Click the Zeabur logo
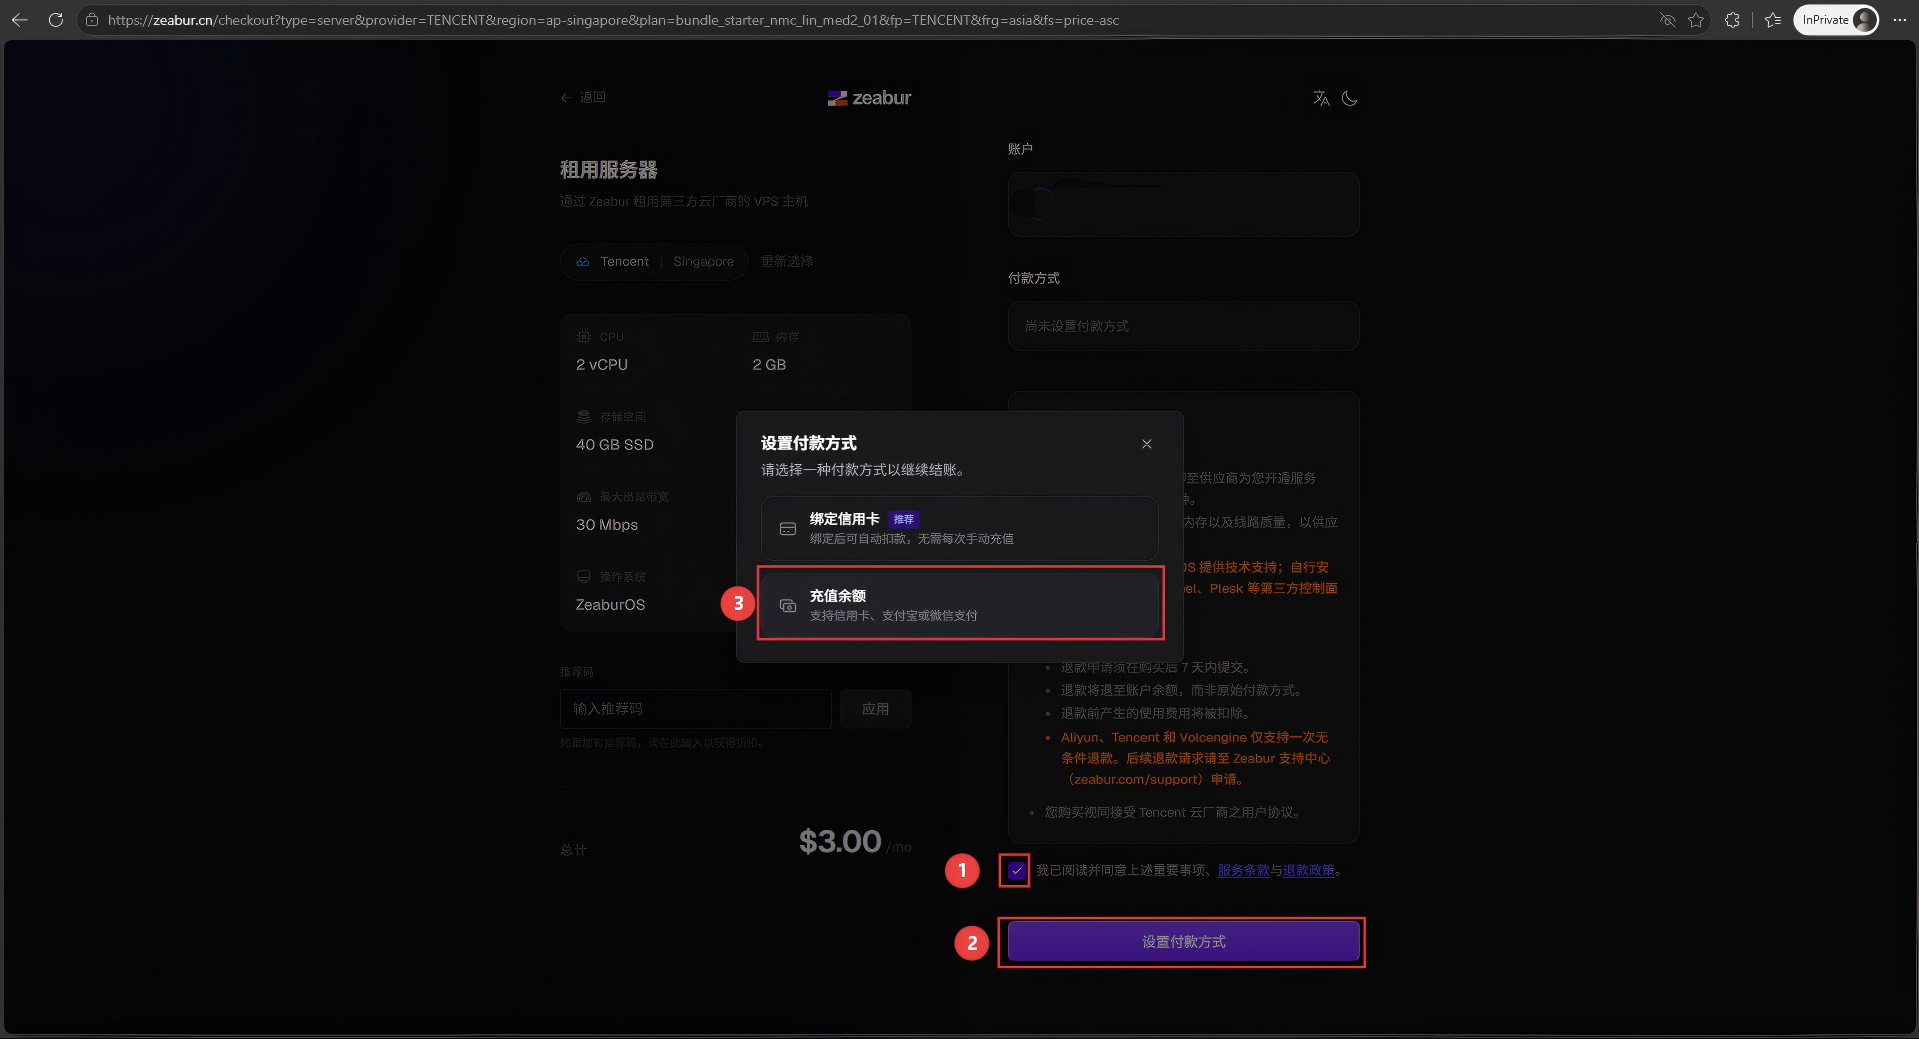Screen dimensions: 1919x1039 tap(869, 98)
